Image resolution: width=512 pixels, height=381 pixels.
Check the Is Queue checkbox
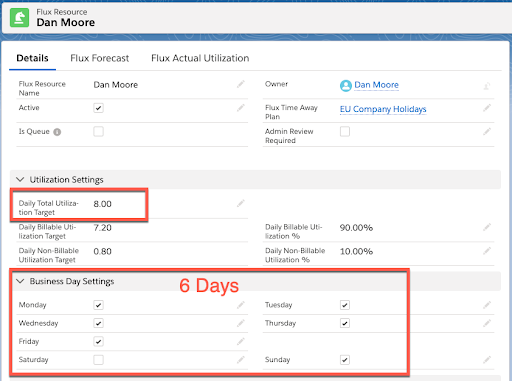point(98,131)
